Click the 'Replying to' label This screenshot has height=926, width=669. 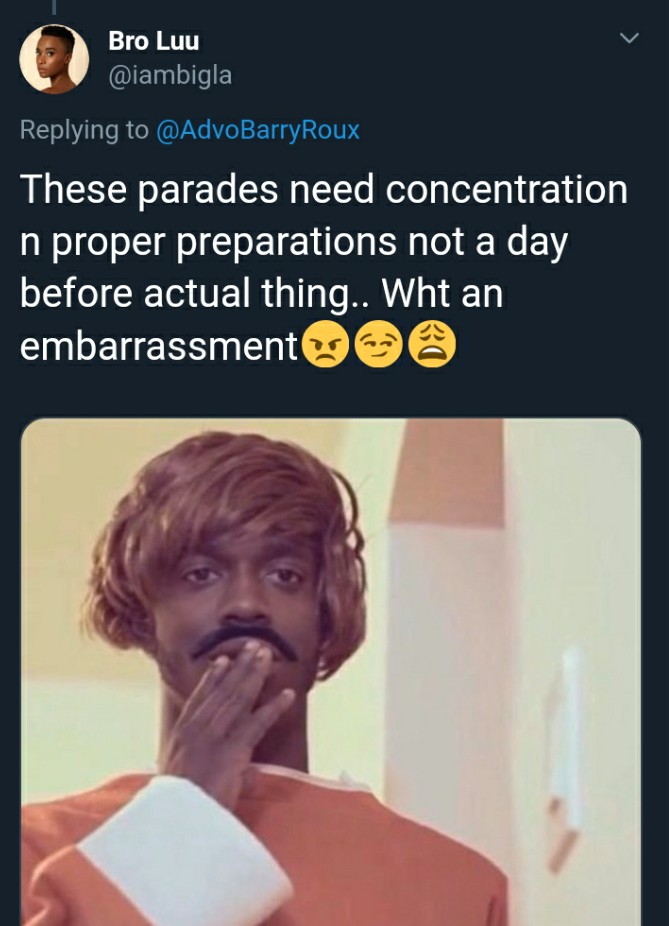(x=84, y=130)
